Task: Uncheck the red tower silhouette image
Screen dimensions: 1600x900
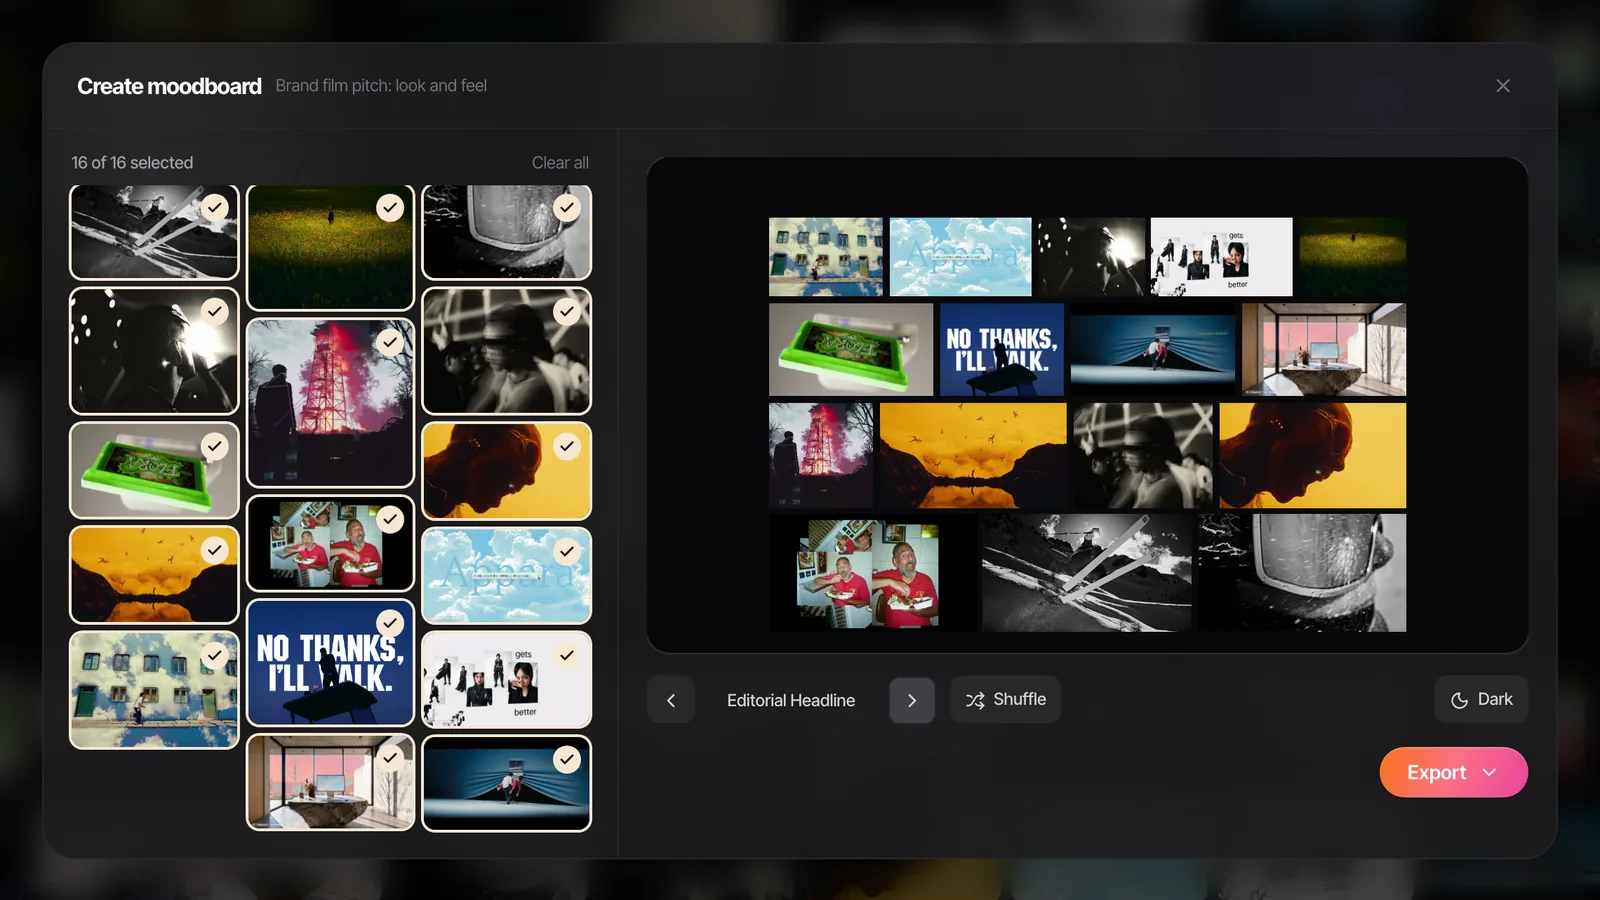Action: point(390,342)
